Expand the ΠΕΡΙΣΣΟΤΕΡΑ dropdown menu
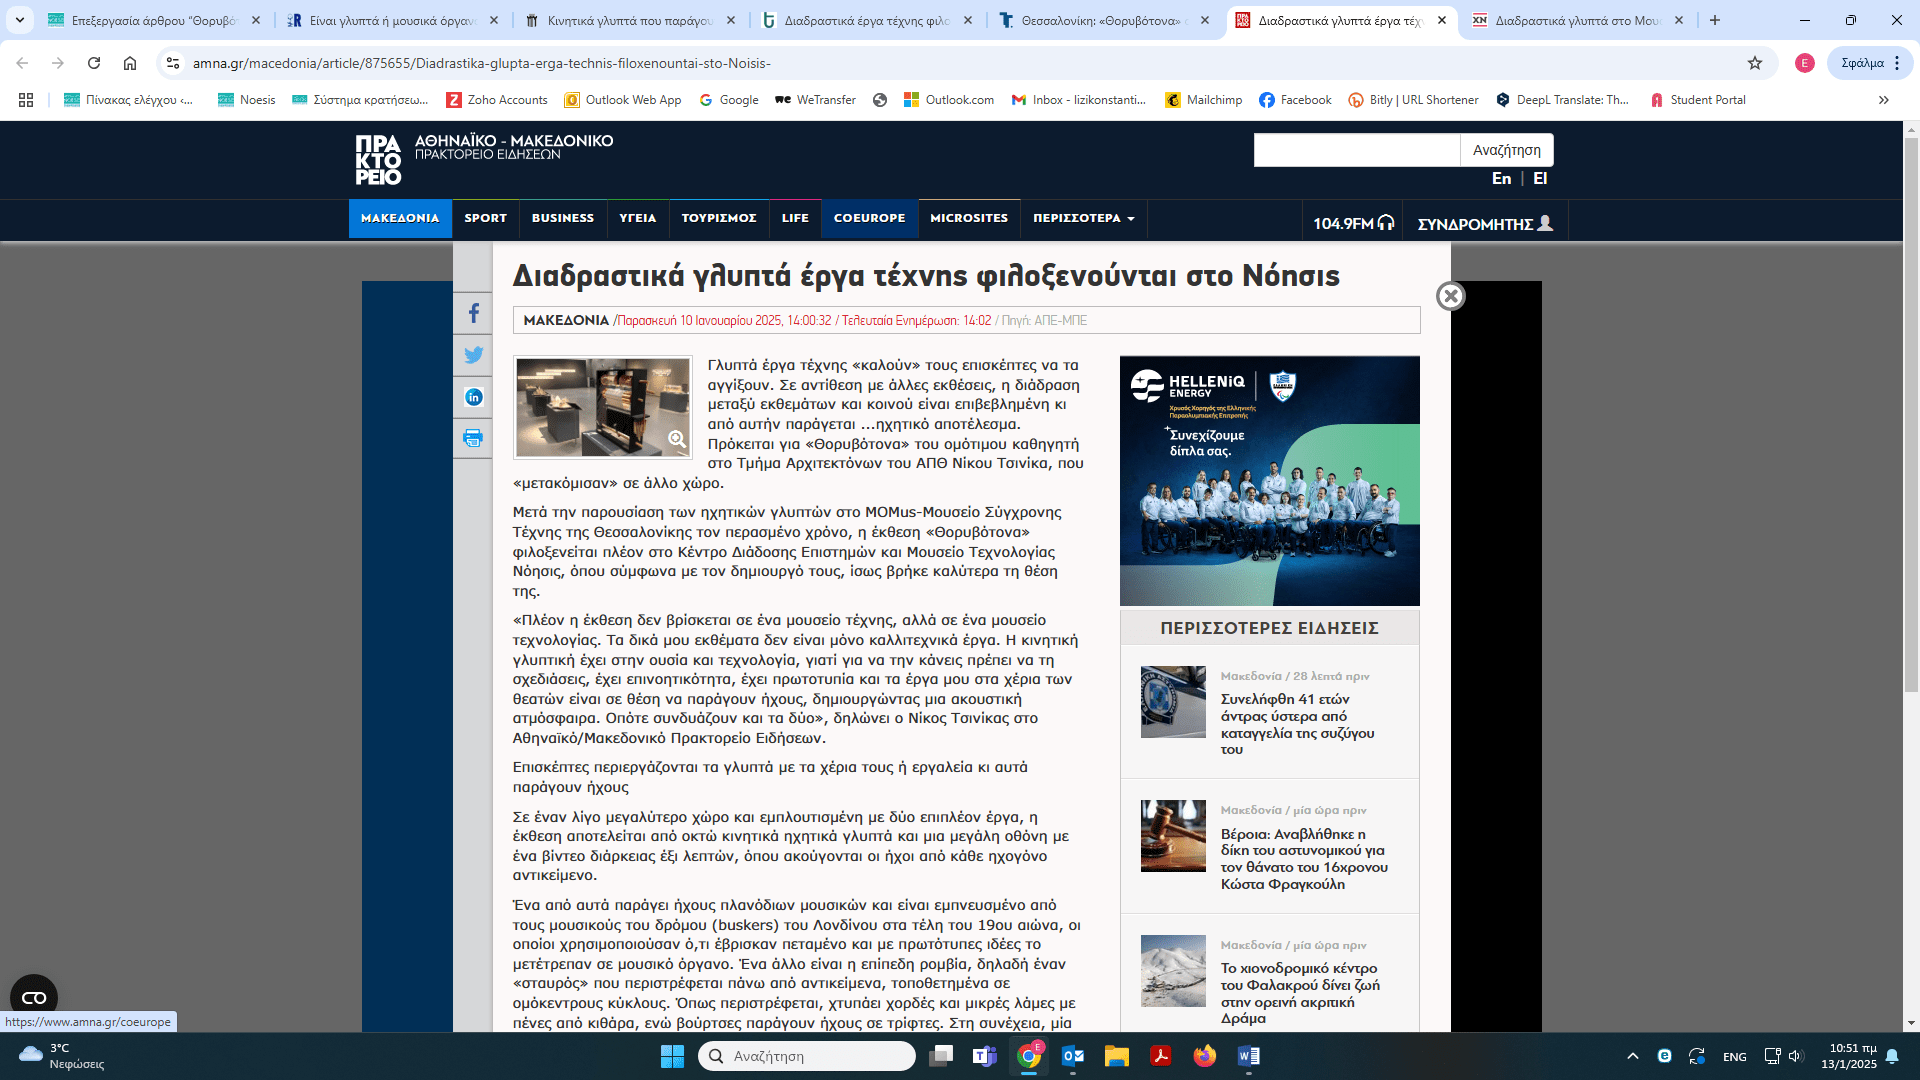Viewport: 1920px width, 1080px height. click(x=1083, y=218)
